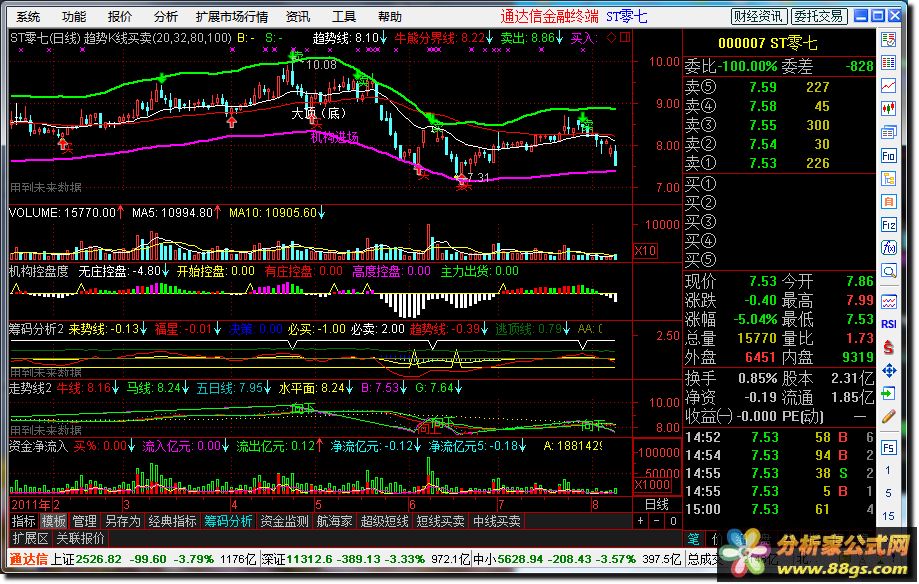The image size is (919, 584).
Task: Click the 通达信 label in status bar
Action: pyautogui.click(x=28, y=559)
